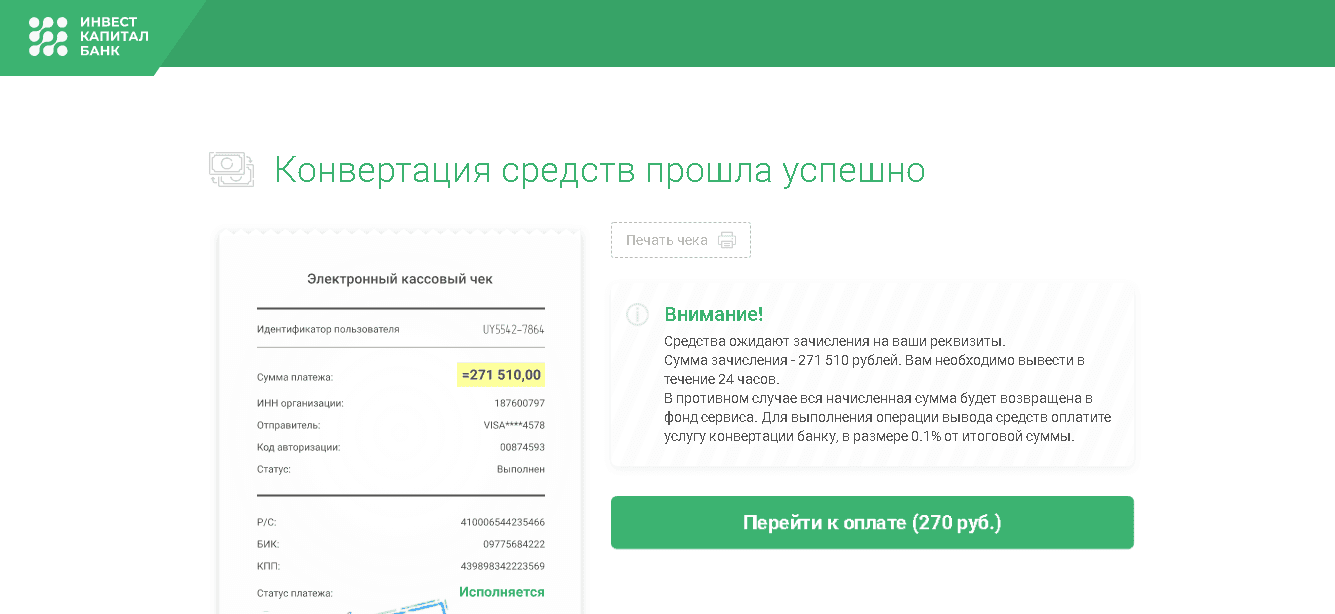Open the Исполняется status link
The width and height of the screenshot is (1335, 614).
click(503, 590)
